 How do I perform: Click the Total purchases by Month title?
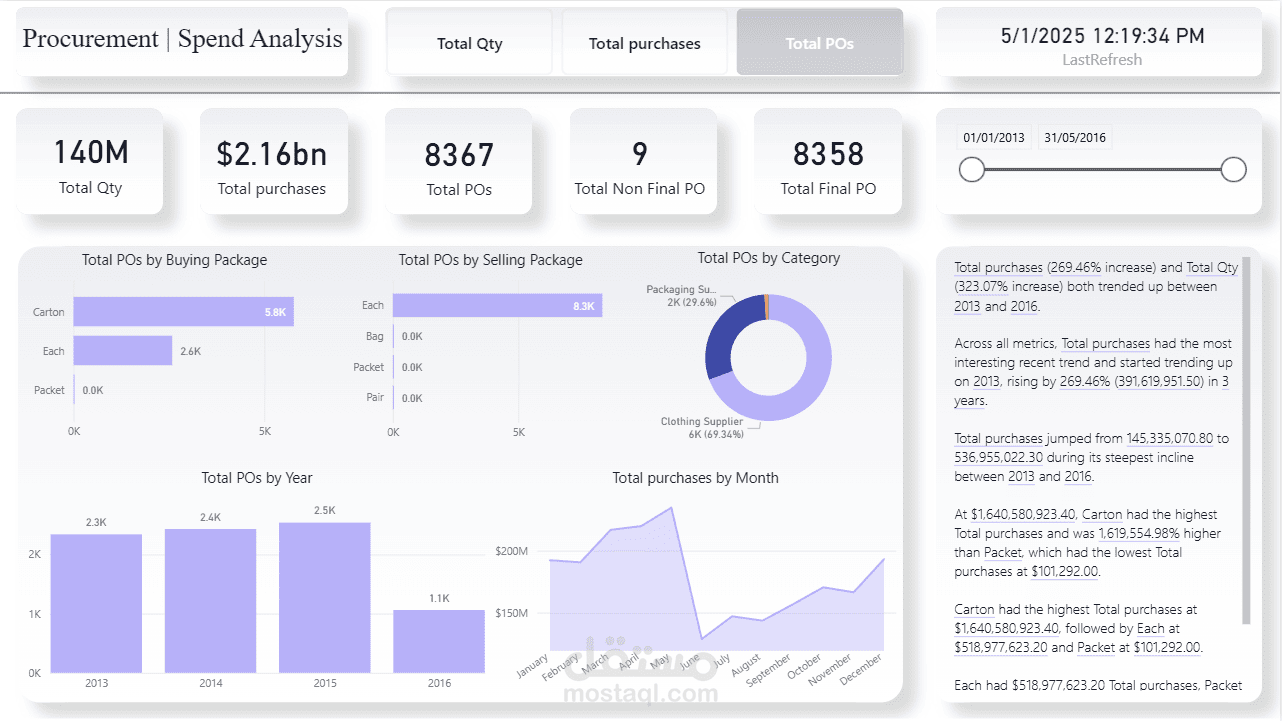pyautogui.click(x=695, y=478)
